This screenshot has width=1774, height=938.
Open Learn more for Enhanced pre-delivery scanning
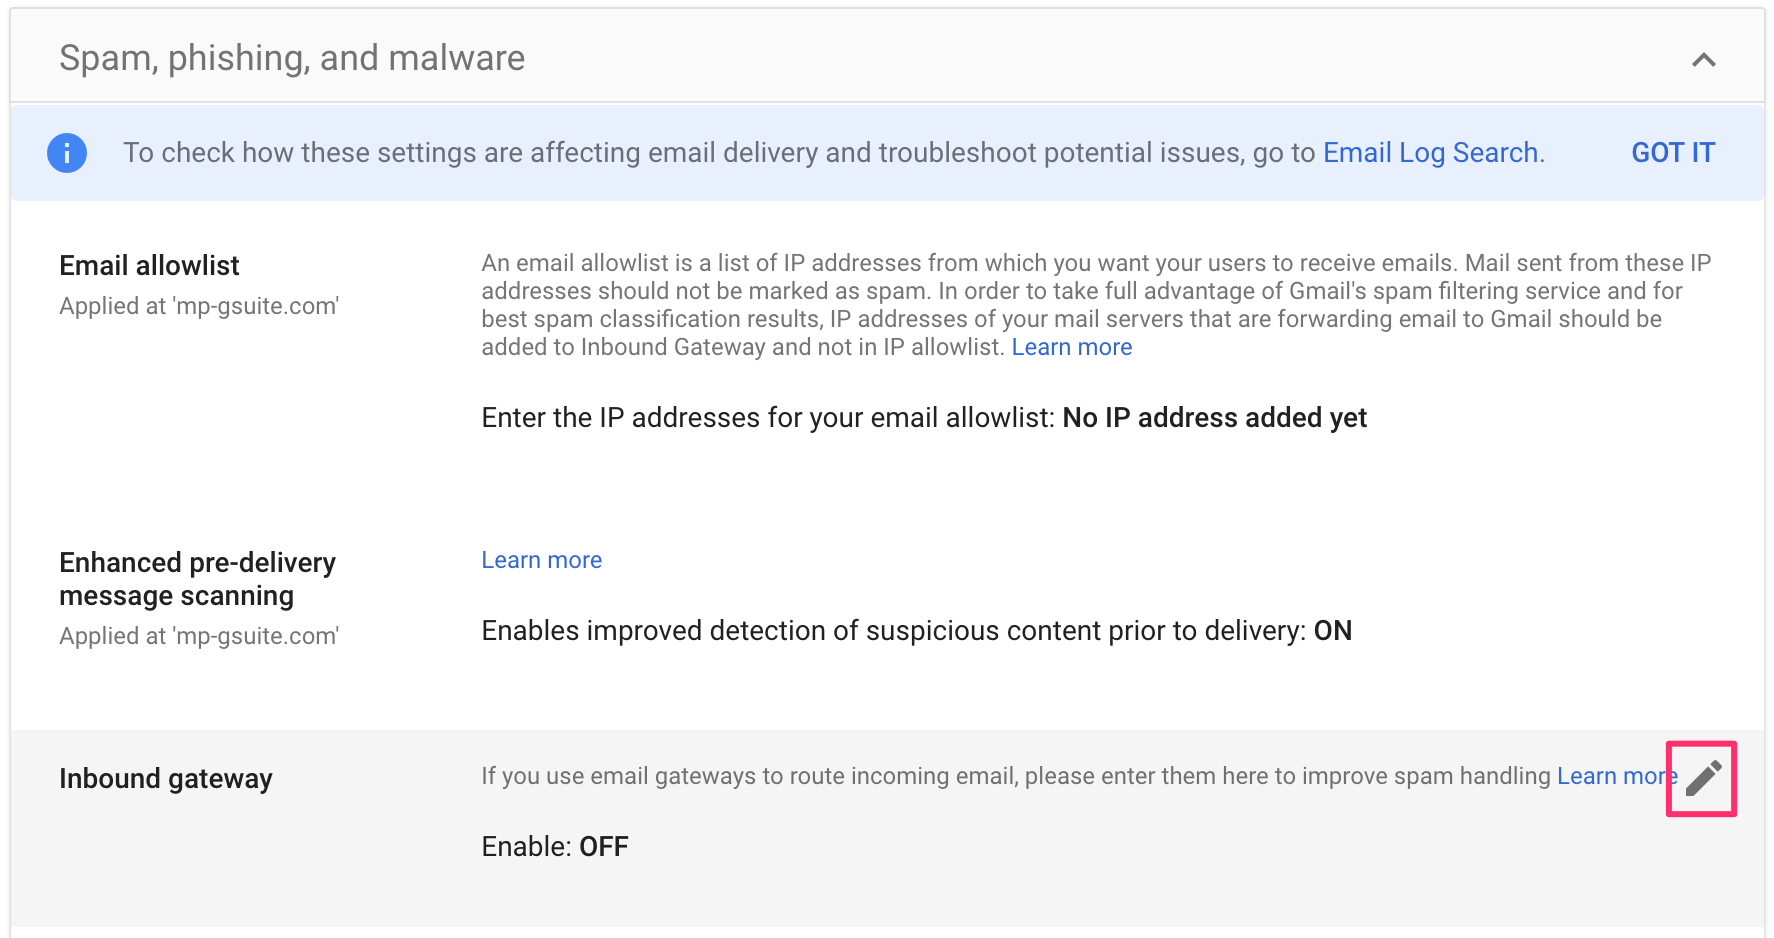(541, 560)
